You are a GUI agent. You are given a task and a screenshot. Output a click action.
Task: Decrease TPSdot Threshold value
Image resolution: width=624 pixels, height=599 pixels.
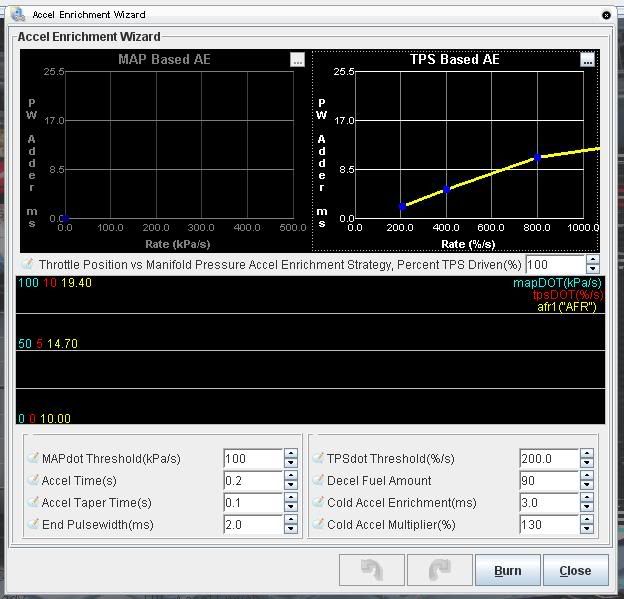coord(587,463)
